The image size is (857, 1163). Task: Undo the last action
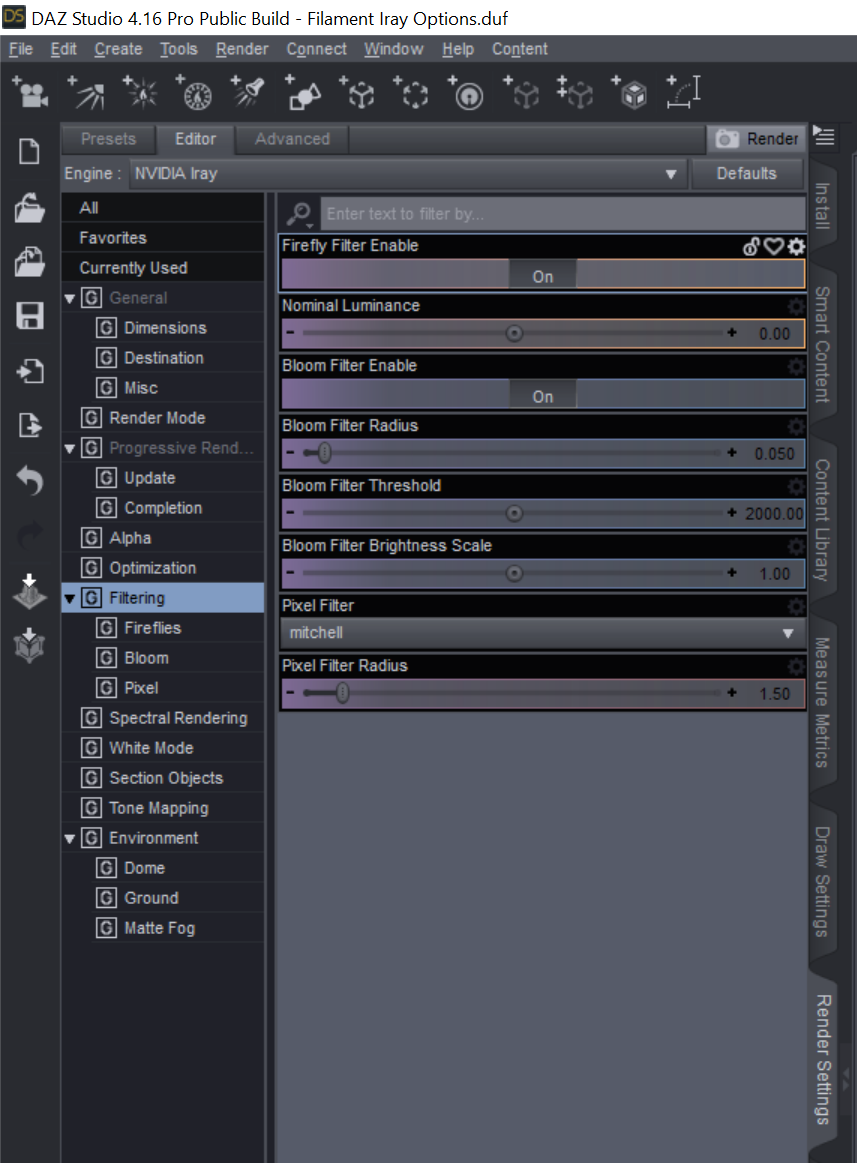tap(30, 480)
